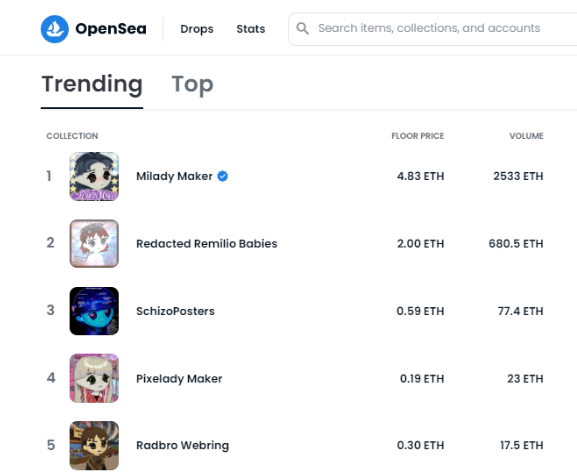Click the OpenSea sailboat logo icon

coord(54,29)
